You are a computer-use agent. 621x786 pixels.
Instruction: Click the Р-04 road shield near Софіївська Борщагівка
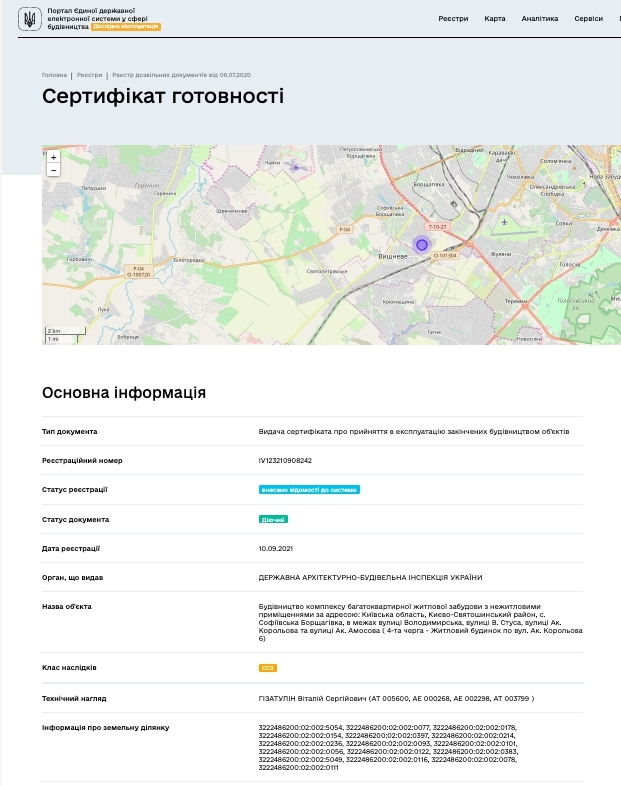(x=345, y=230)
